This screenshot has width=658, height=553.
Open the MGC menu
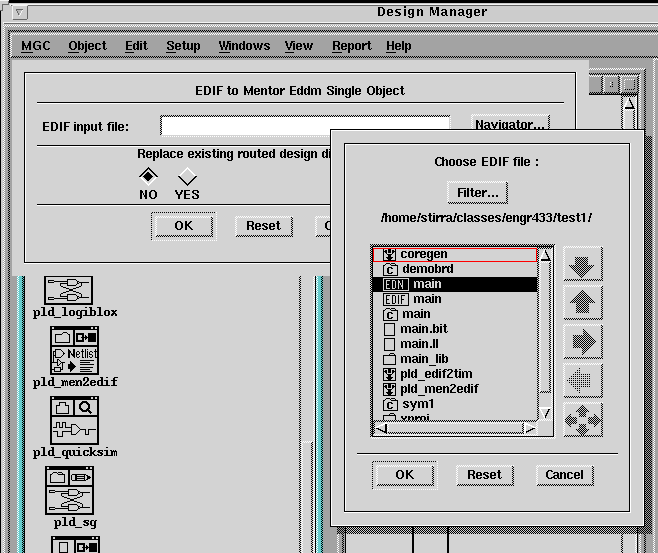(35, 46)
